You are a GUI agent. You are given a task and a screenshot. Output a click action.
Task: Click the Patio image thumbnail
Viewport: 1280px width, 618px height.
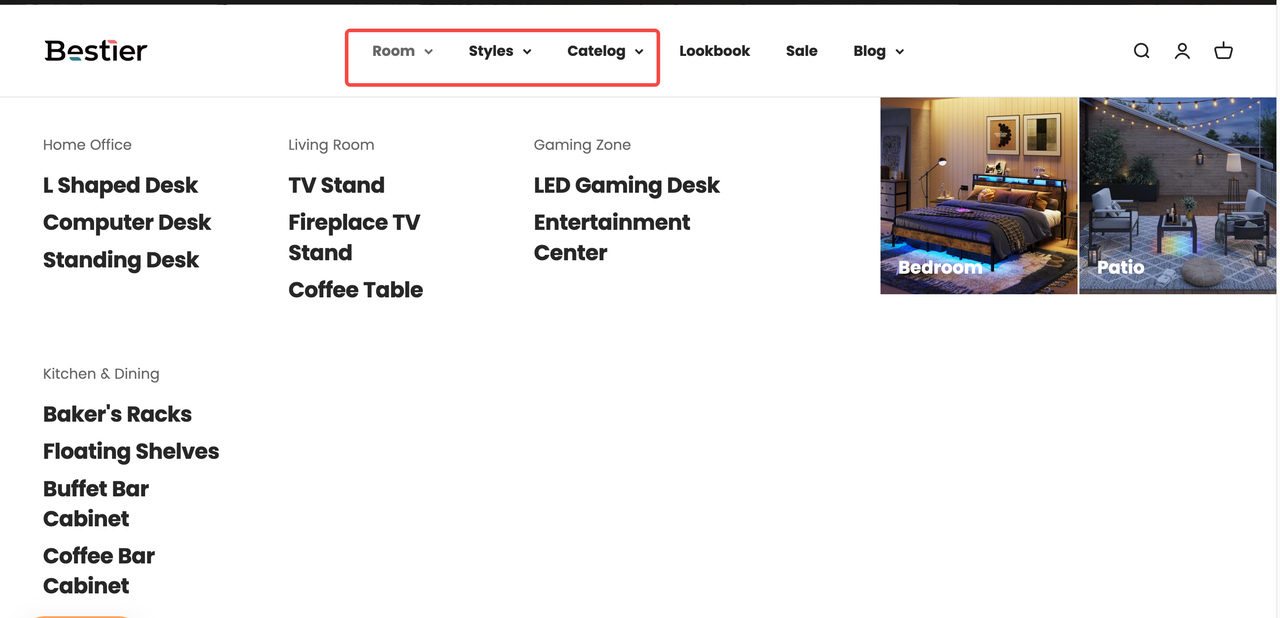tap(1177, 196)
